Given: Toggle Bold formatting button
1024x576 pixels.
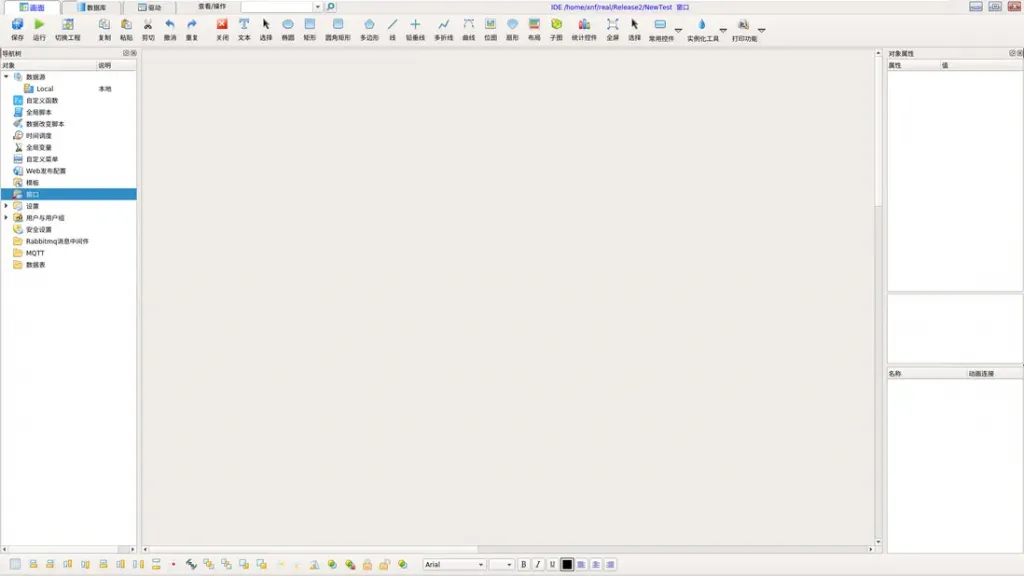Looking at the screenshot, I should pyautogui.click(x=523, y=565).
